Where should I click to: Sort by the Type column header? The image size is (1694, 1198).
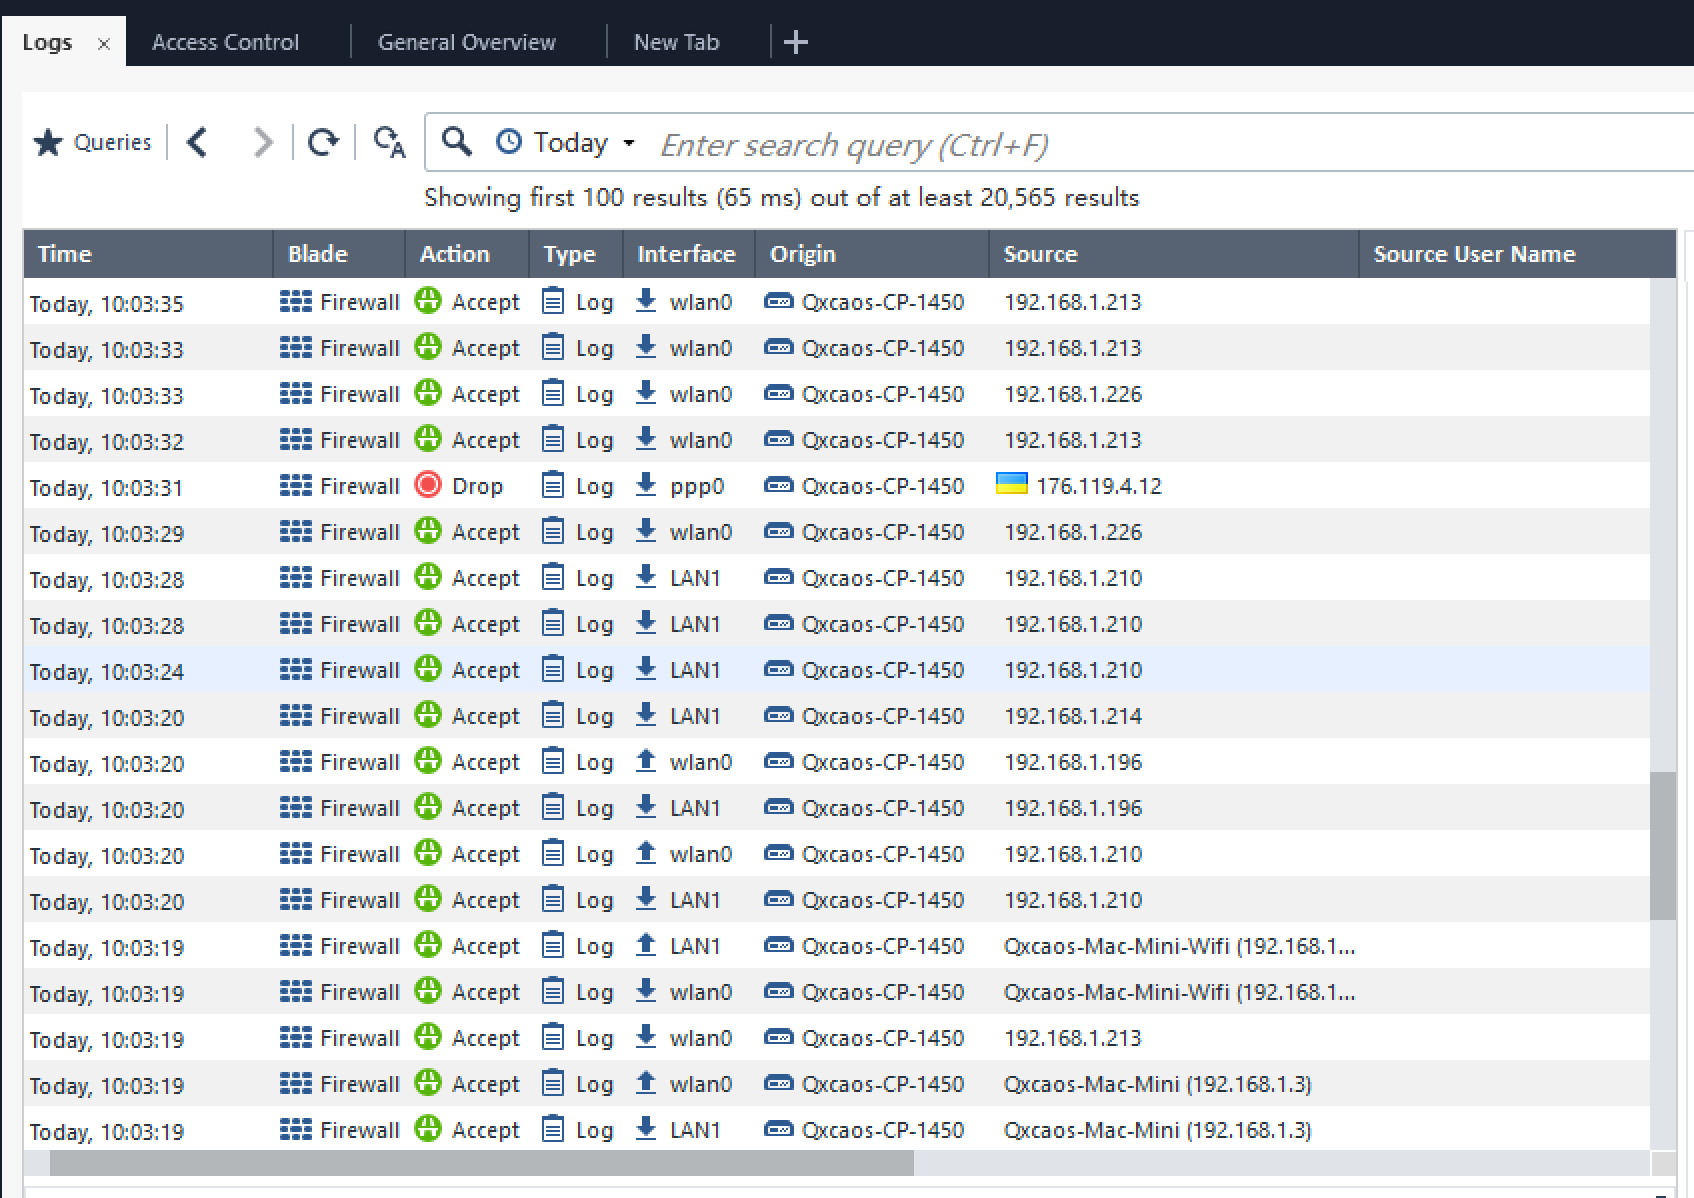[576, 254]
